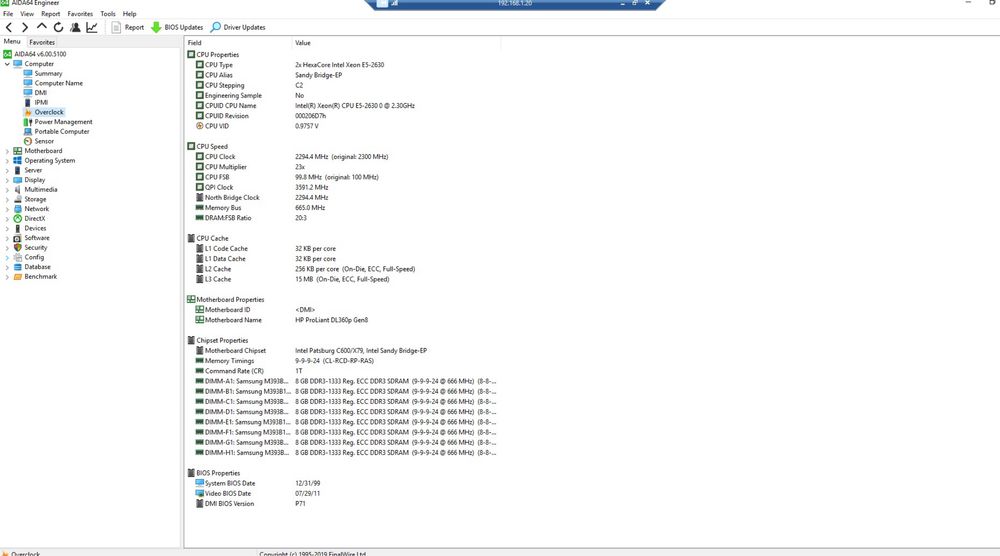Open the graph chart toolbar icon

(x=92, y=27)
